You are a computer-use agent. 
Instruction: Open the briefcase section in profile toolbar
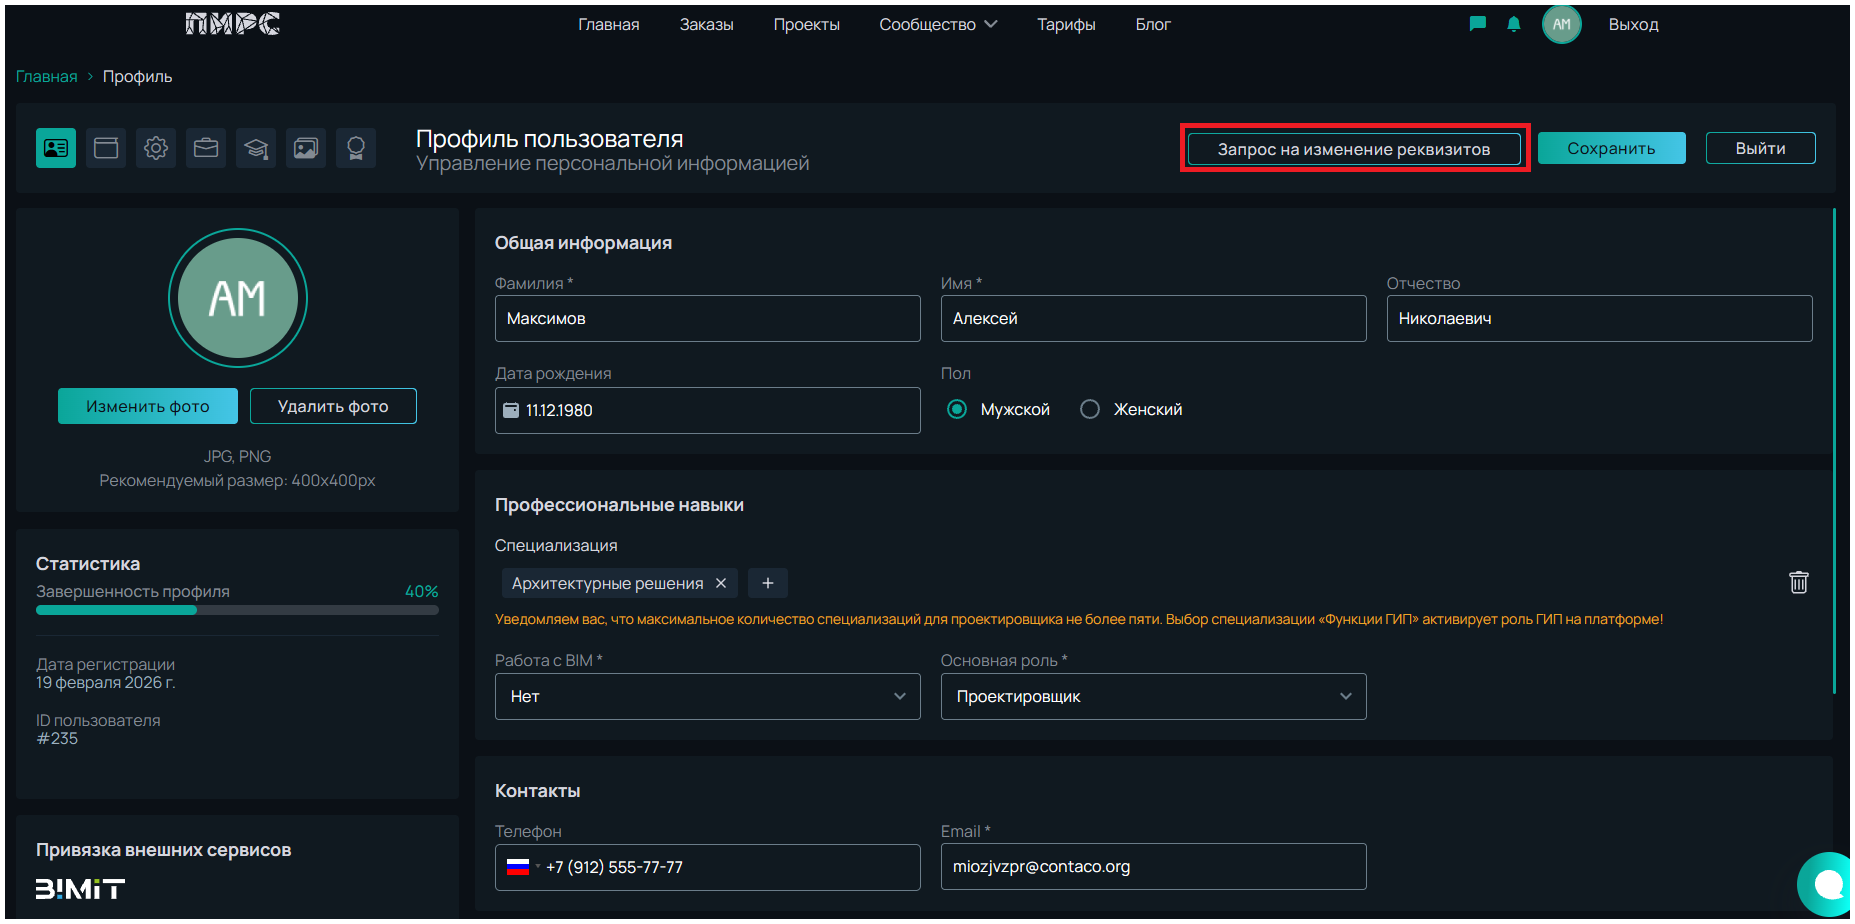(x=206, y=148)
